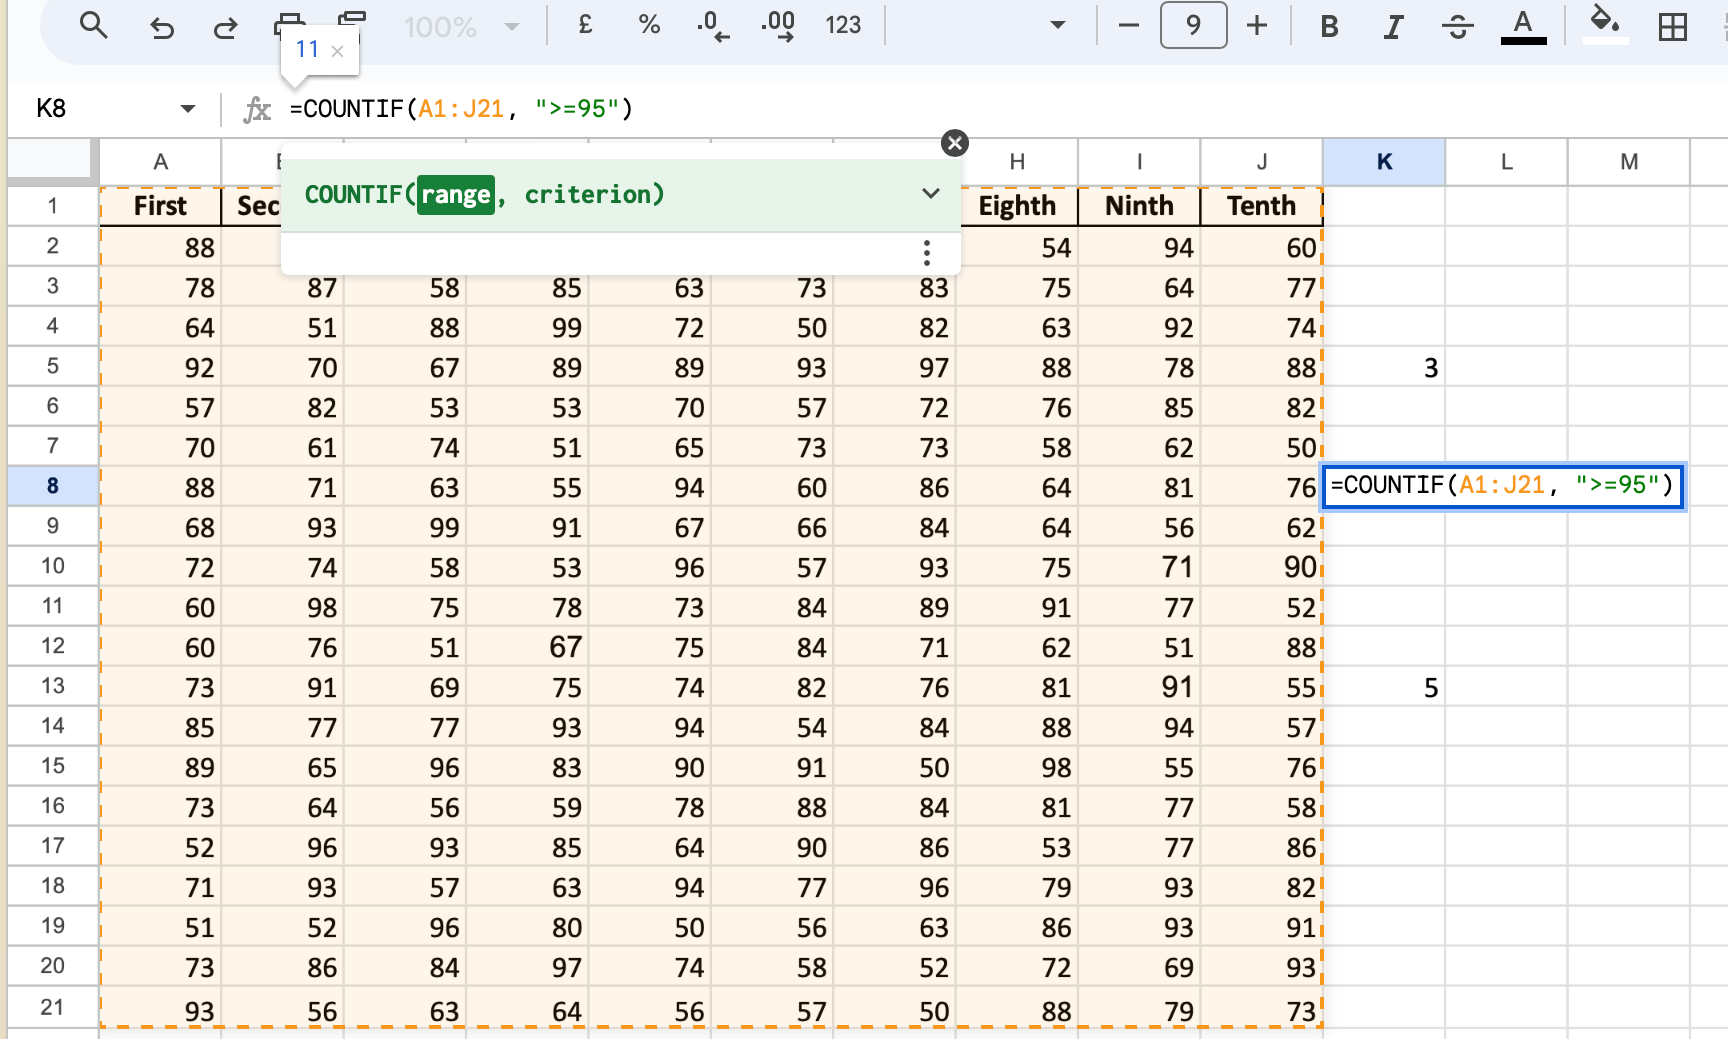This screenshot has width=1728, height=1039.
Task: Close the COUNTIF formula help popup
Action: tap(955, 143)
